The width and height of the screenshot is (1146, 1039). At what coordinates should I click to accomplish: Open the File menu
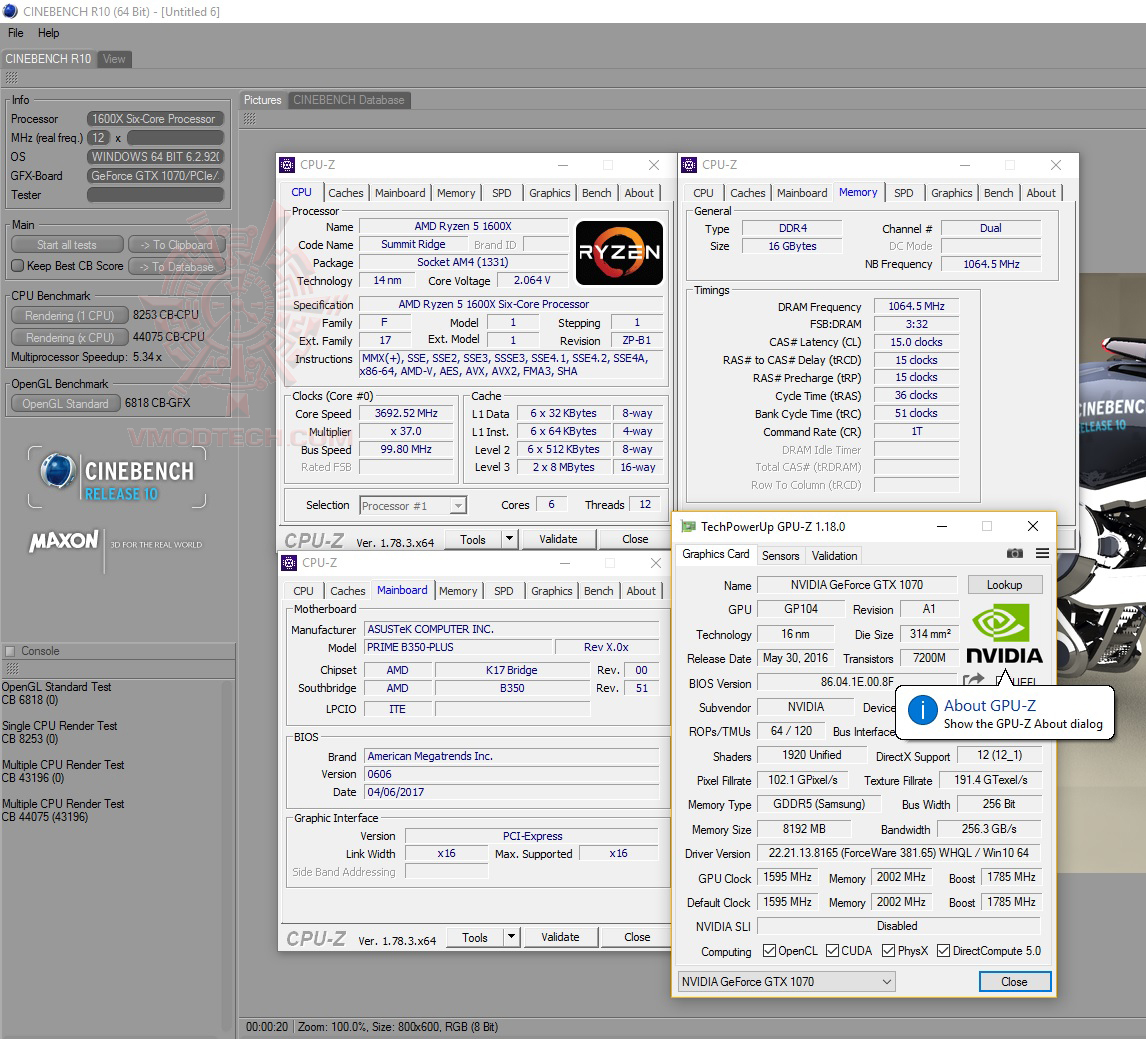click(x=15, y=32)
